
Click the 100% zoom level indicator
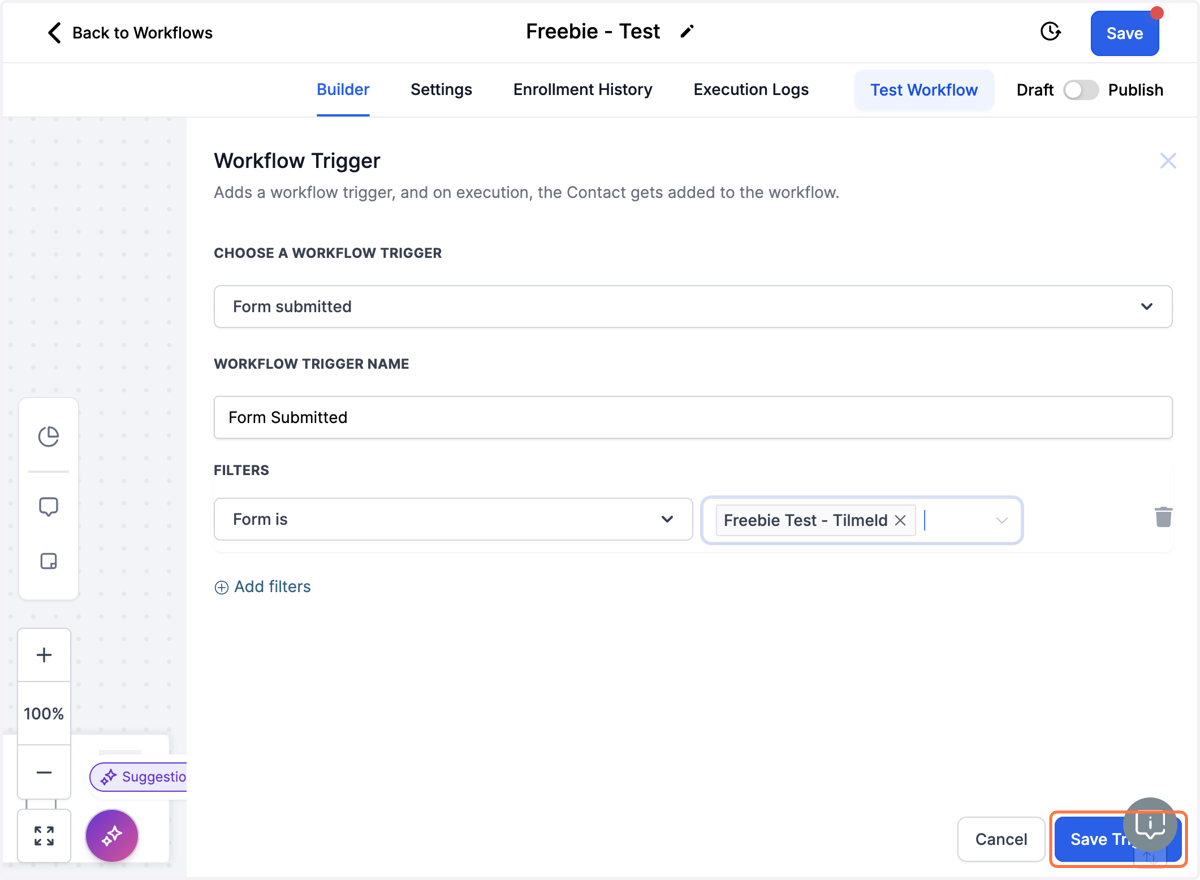click(44, 713)
